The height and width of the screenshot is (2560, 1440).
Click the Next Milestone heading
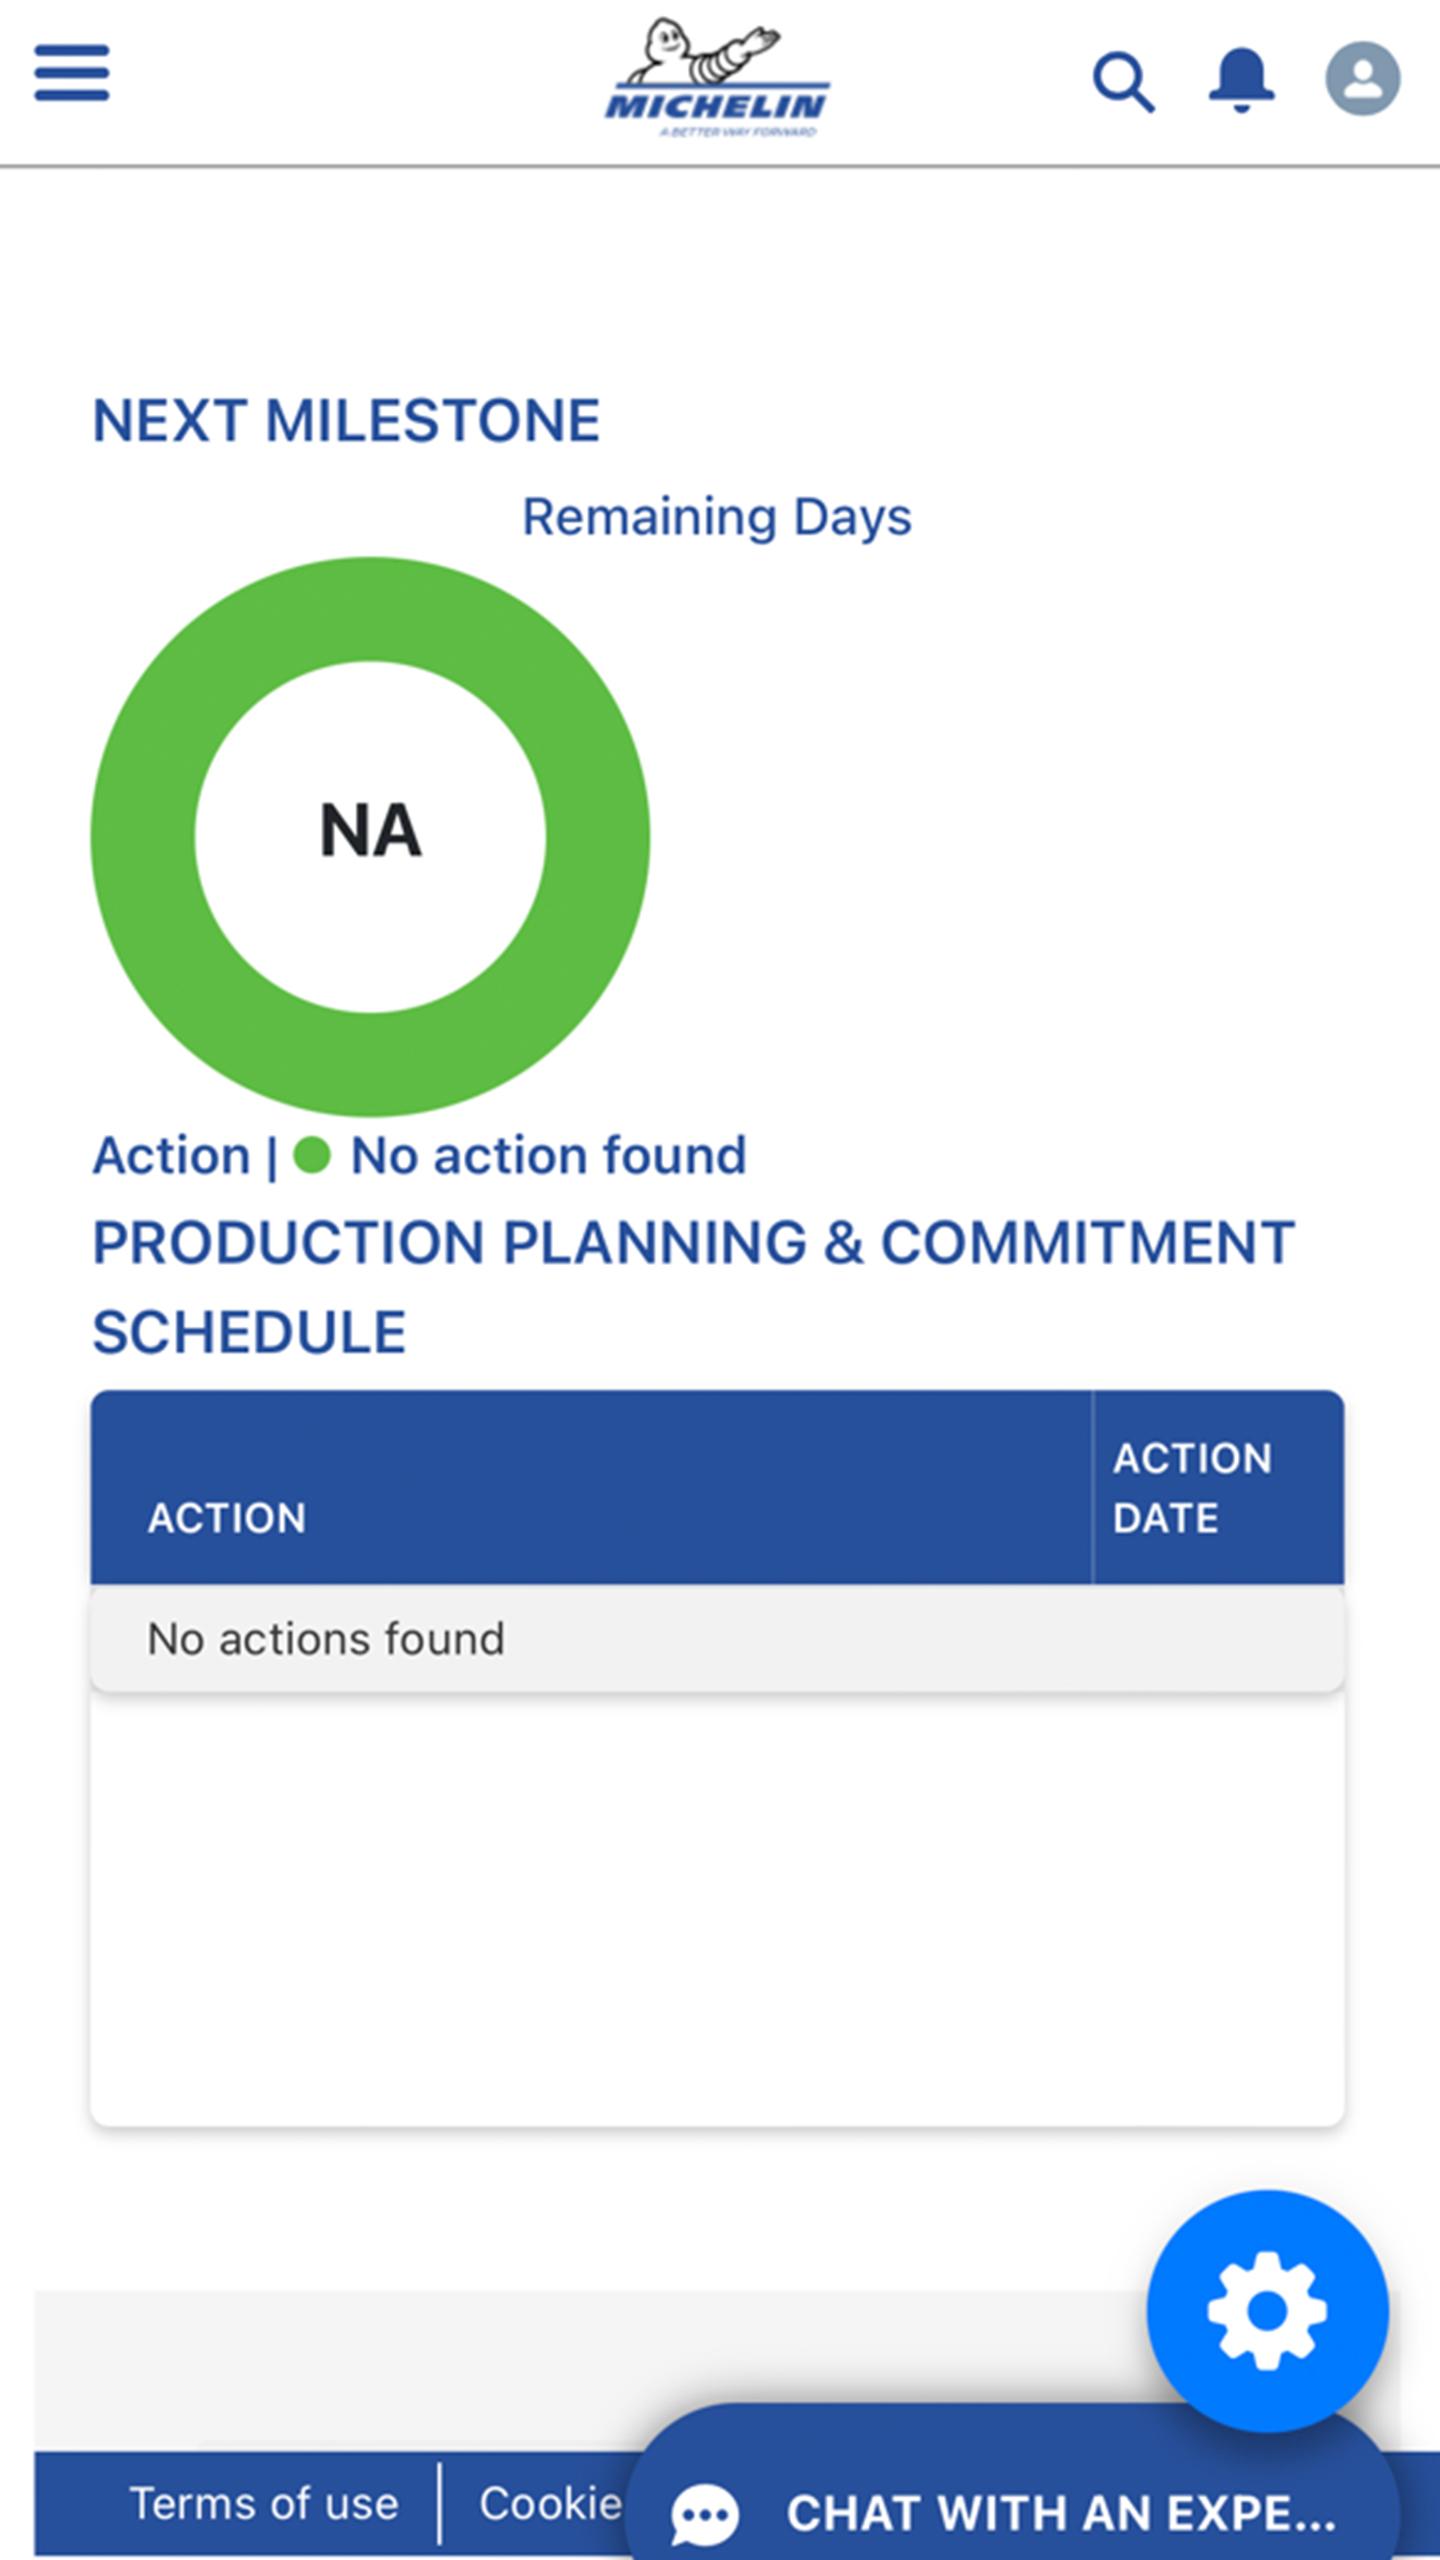[x=346, y=420]
